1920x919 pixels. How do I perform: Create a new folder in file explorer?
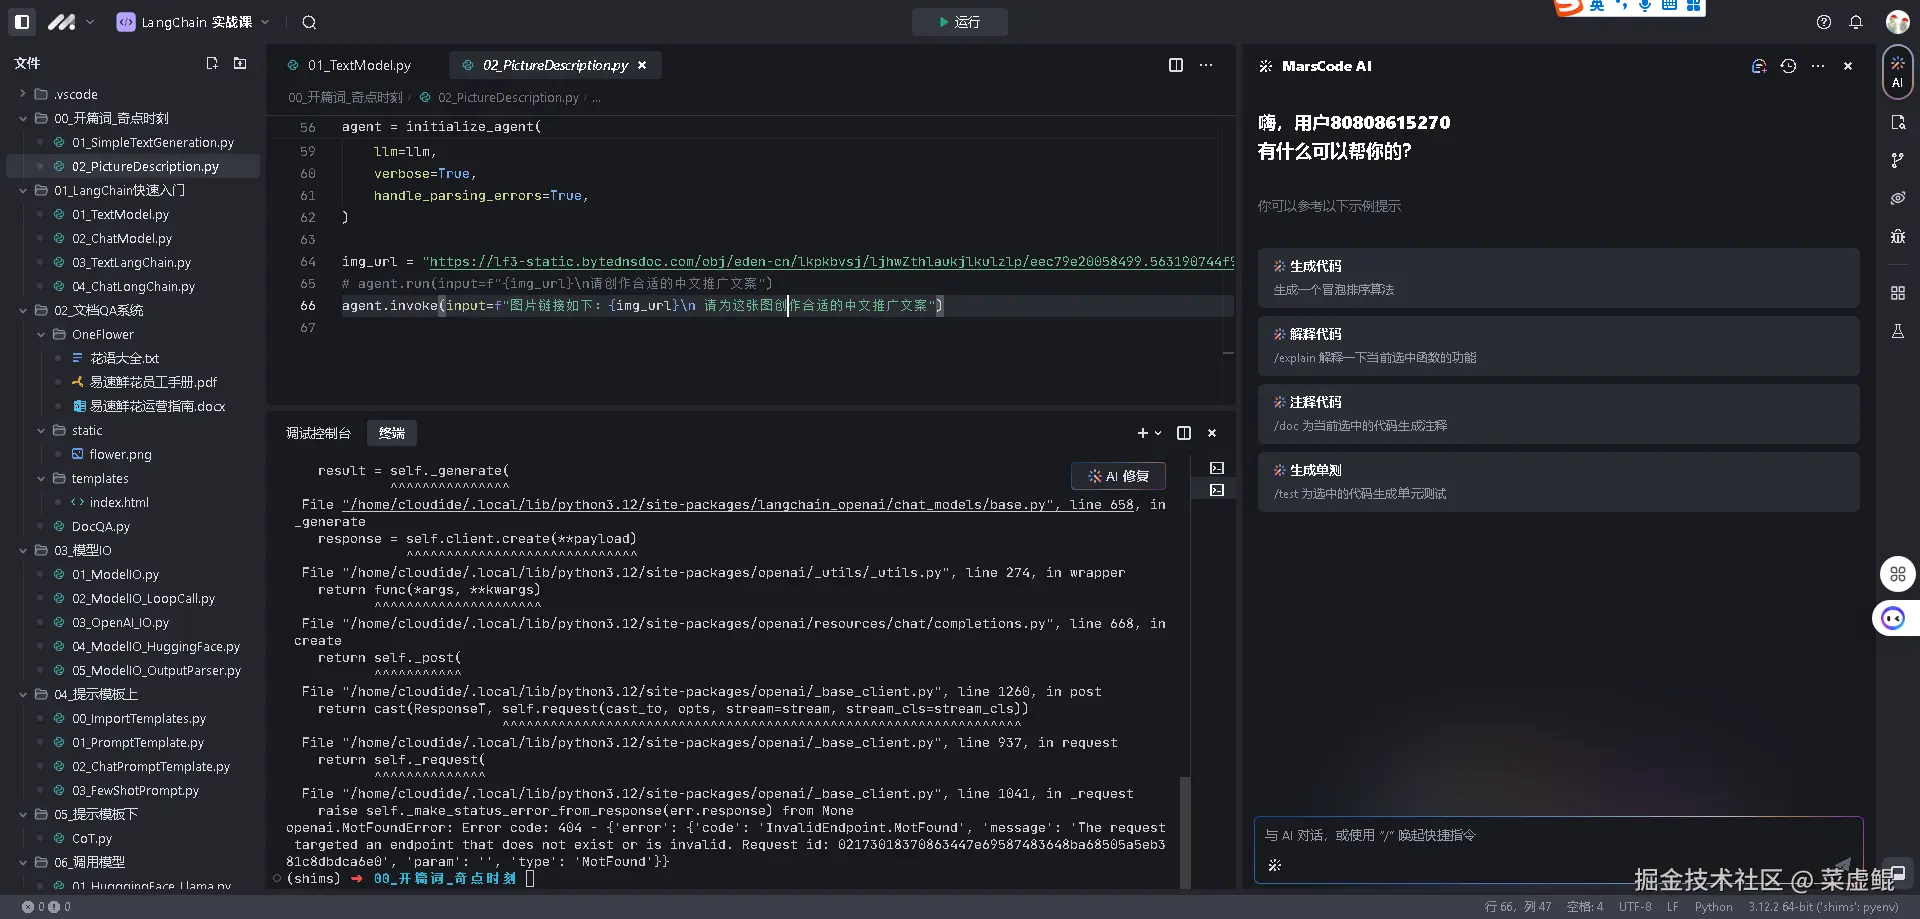coord(240,63)
